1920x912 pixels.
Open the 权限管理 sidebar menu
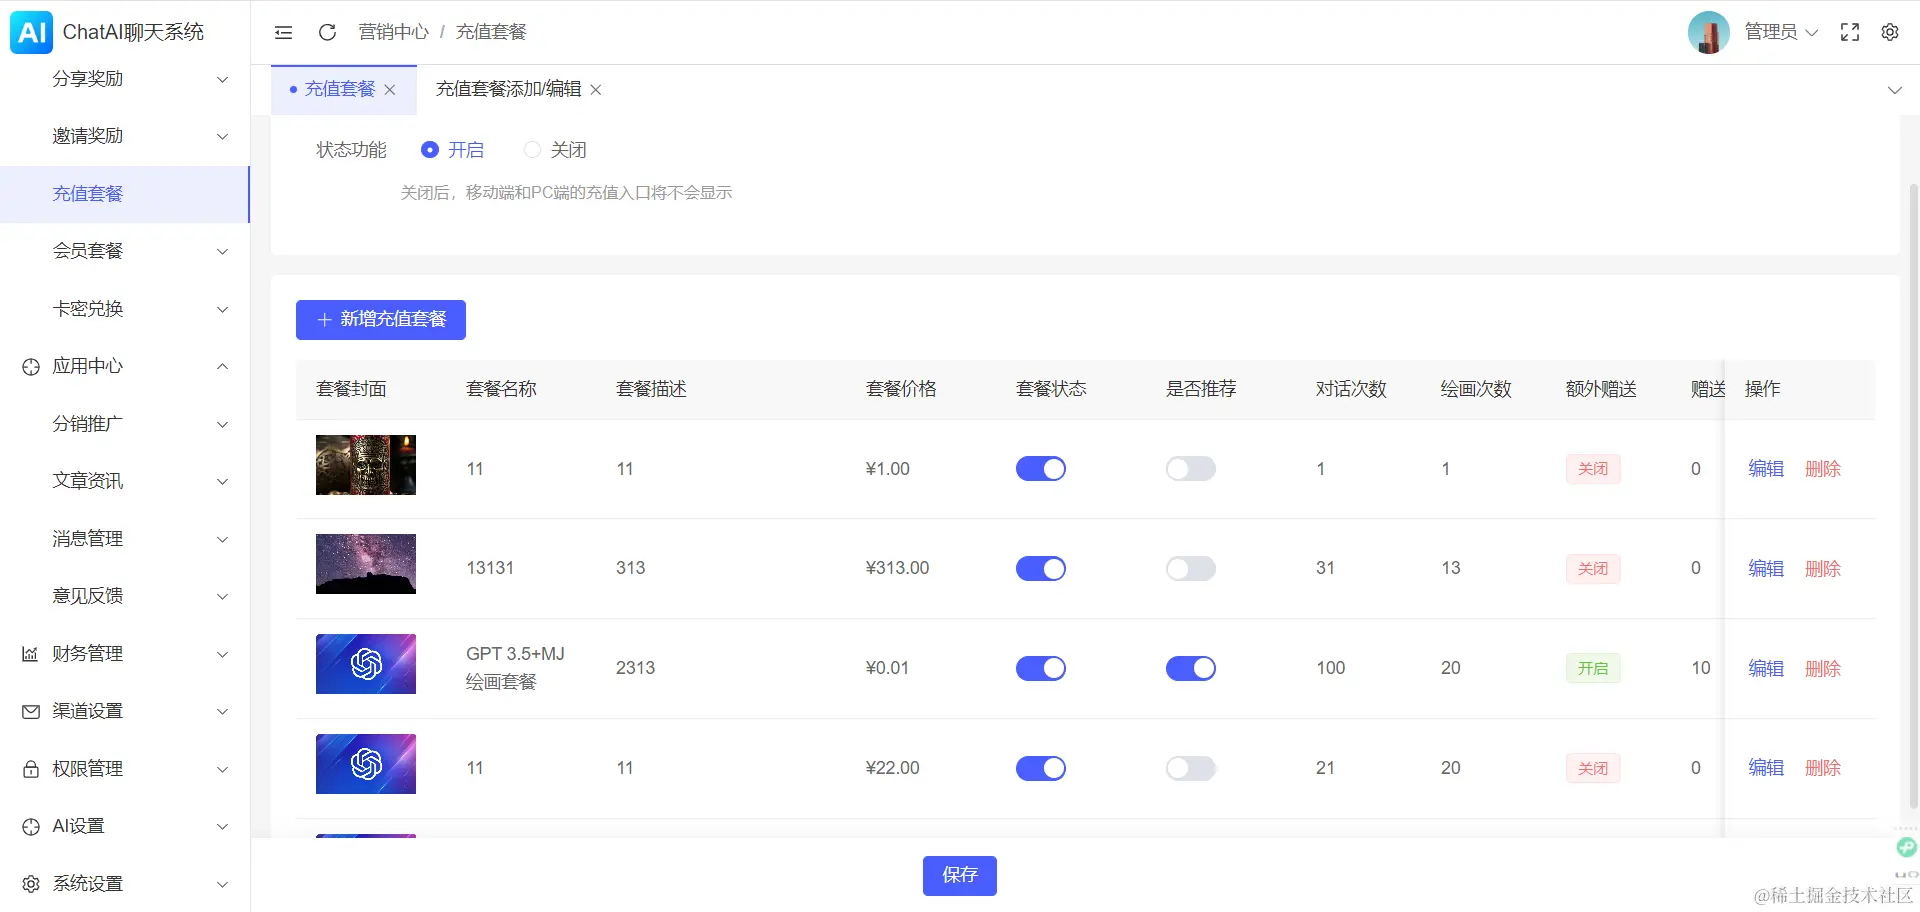124,769
